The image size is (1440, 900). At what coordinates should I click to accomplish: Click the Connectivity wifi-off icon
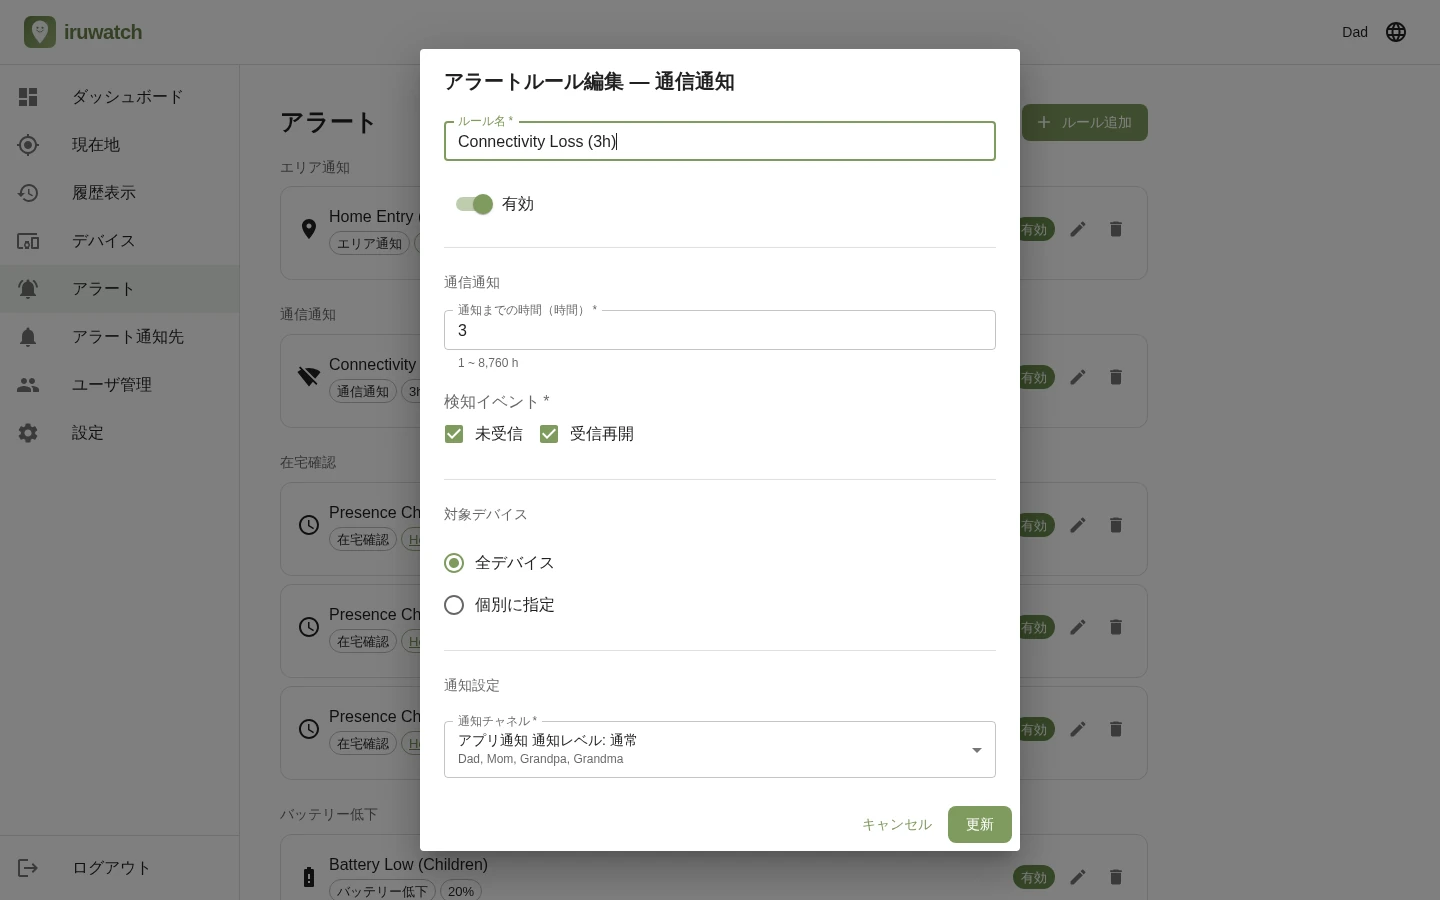pyautogui.click(x=309, y=377)
